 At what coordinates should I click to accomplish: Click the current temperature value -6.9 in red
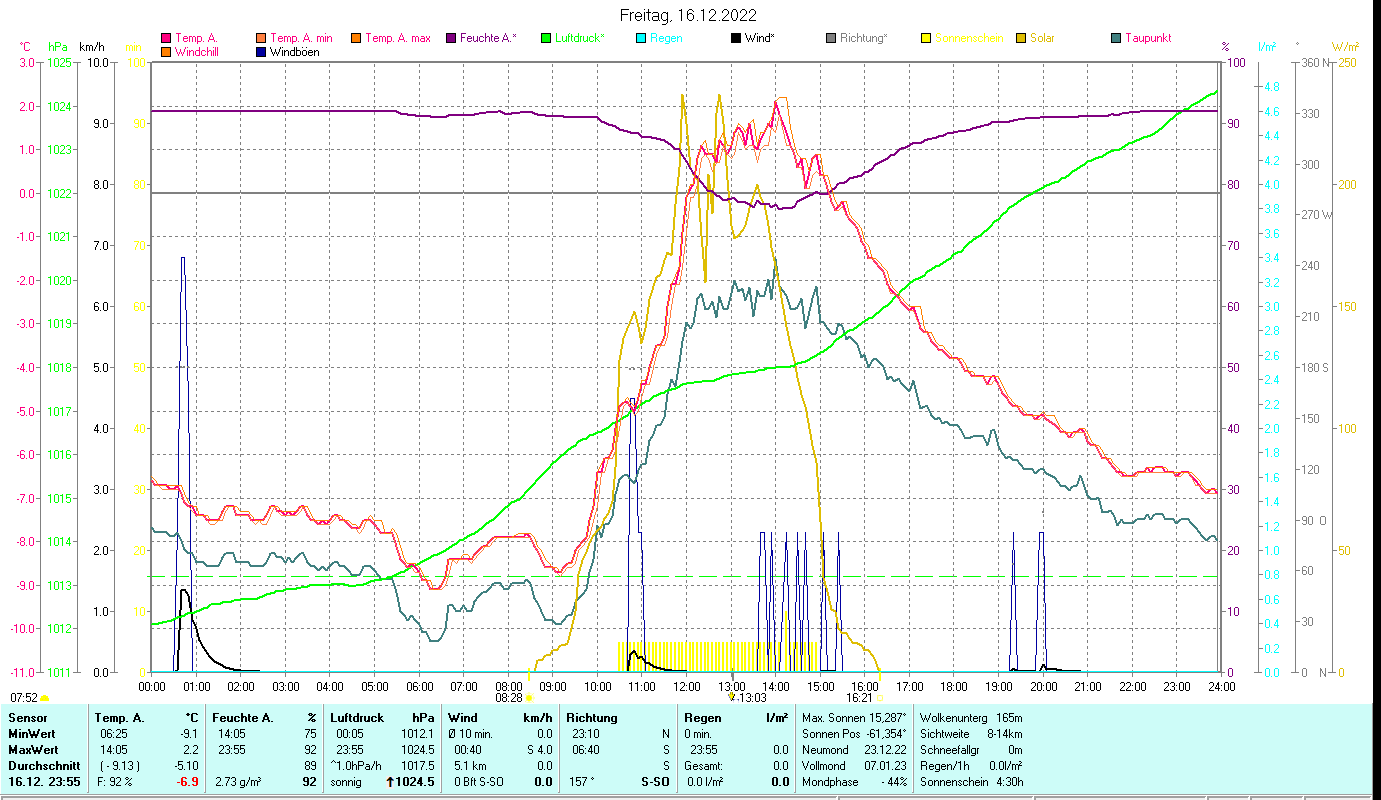(187, 782)
